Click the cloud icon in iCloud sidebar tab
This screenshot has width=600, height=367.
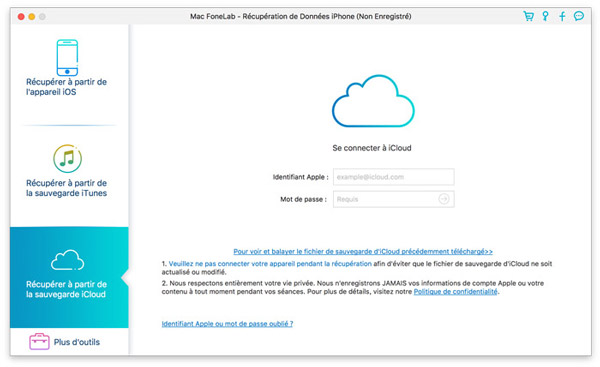click(67, 260)
